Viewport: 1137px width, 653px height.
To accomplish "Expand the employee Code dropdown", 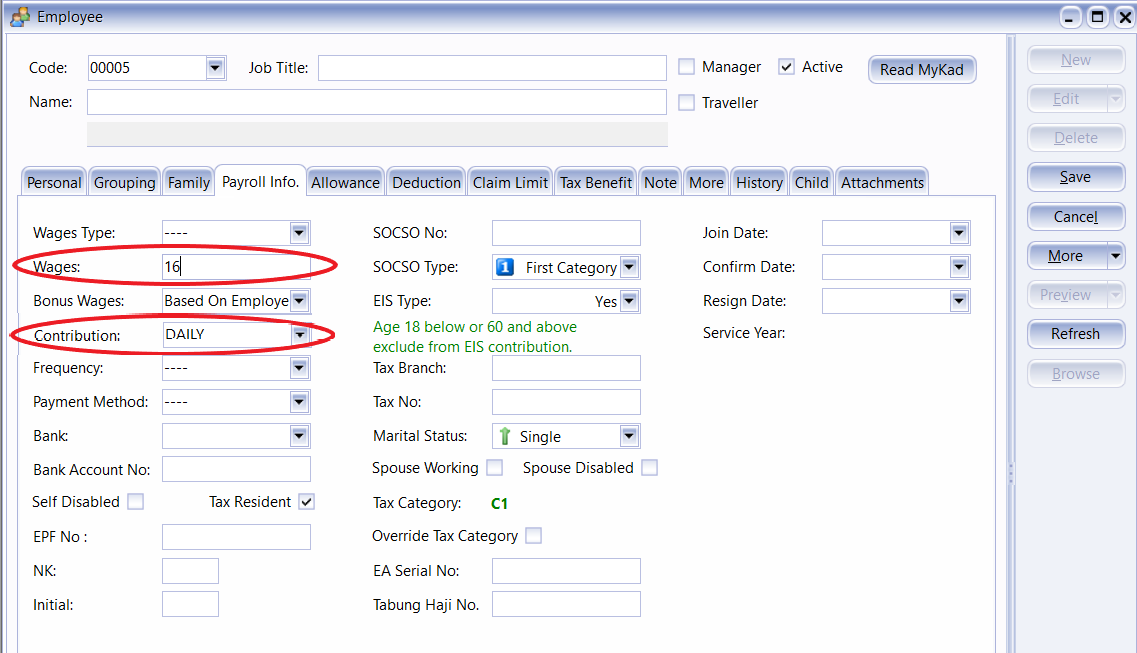I will (x=215, y=68).
